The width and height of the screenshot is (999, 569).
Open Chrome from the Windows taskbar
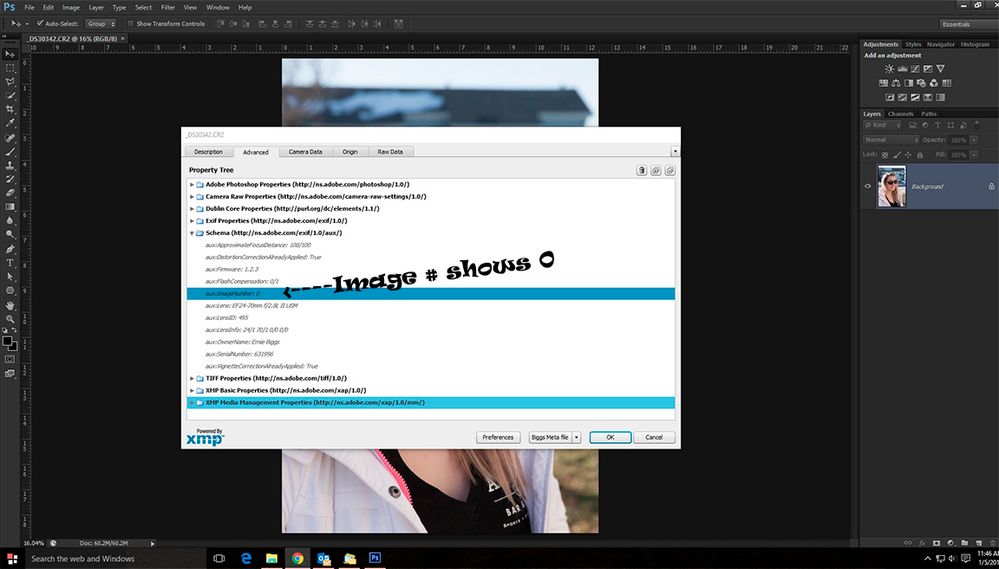297,558
